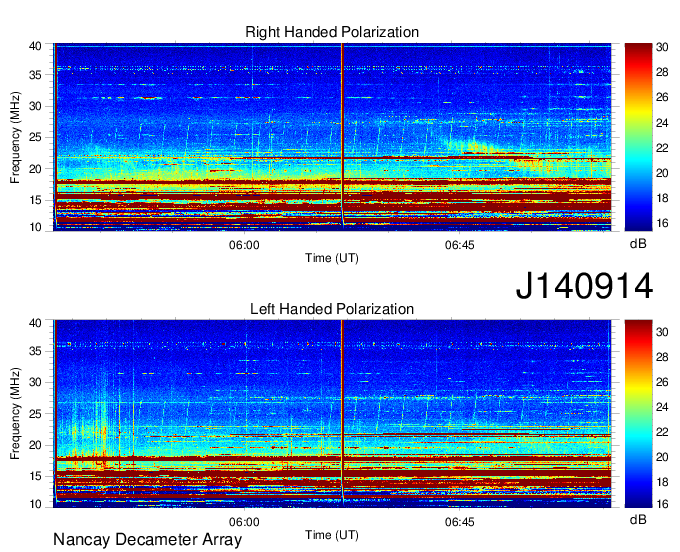This screenshot has height=552, width=680.
Task: Click the dB label under the lower color bar
Action: [638, 519]
